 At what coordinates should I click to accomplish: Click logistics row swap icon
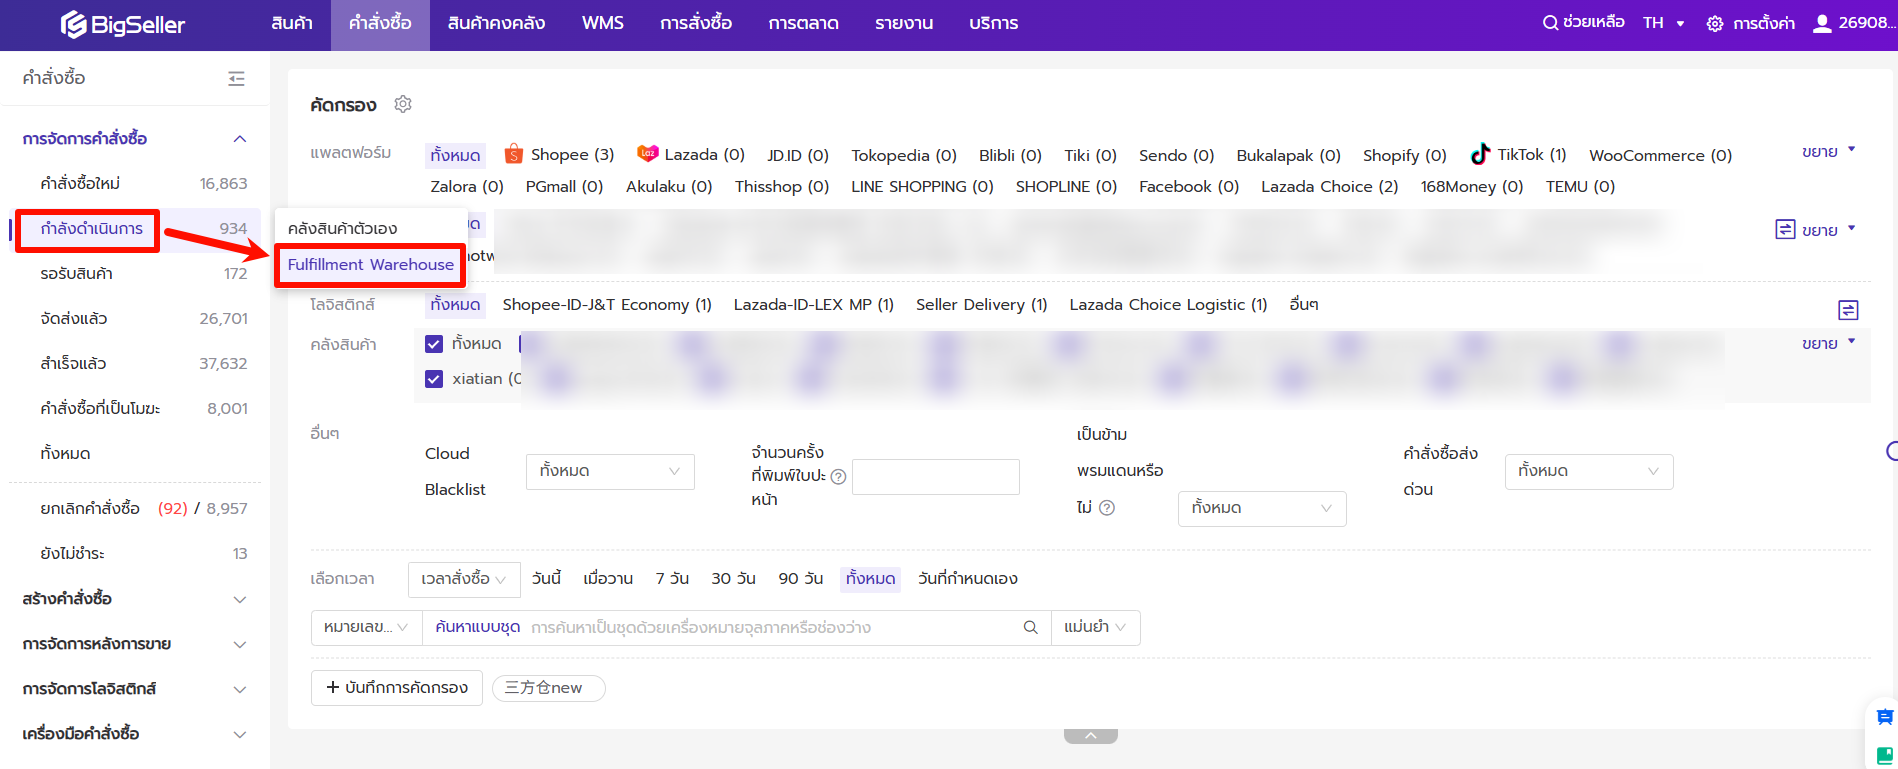[1848, 310]
